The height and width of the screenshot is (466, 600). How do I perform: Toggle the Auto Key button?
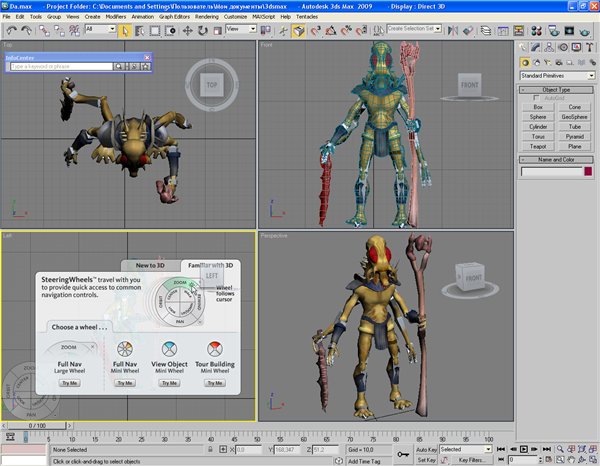click(425, 450)
